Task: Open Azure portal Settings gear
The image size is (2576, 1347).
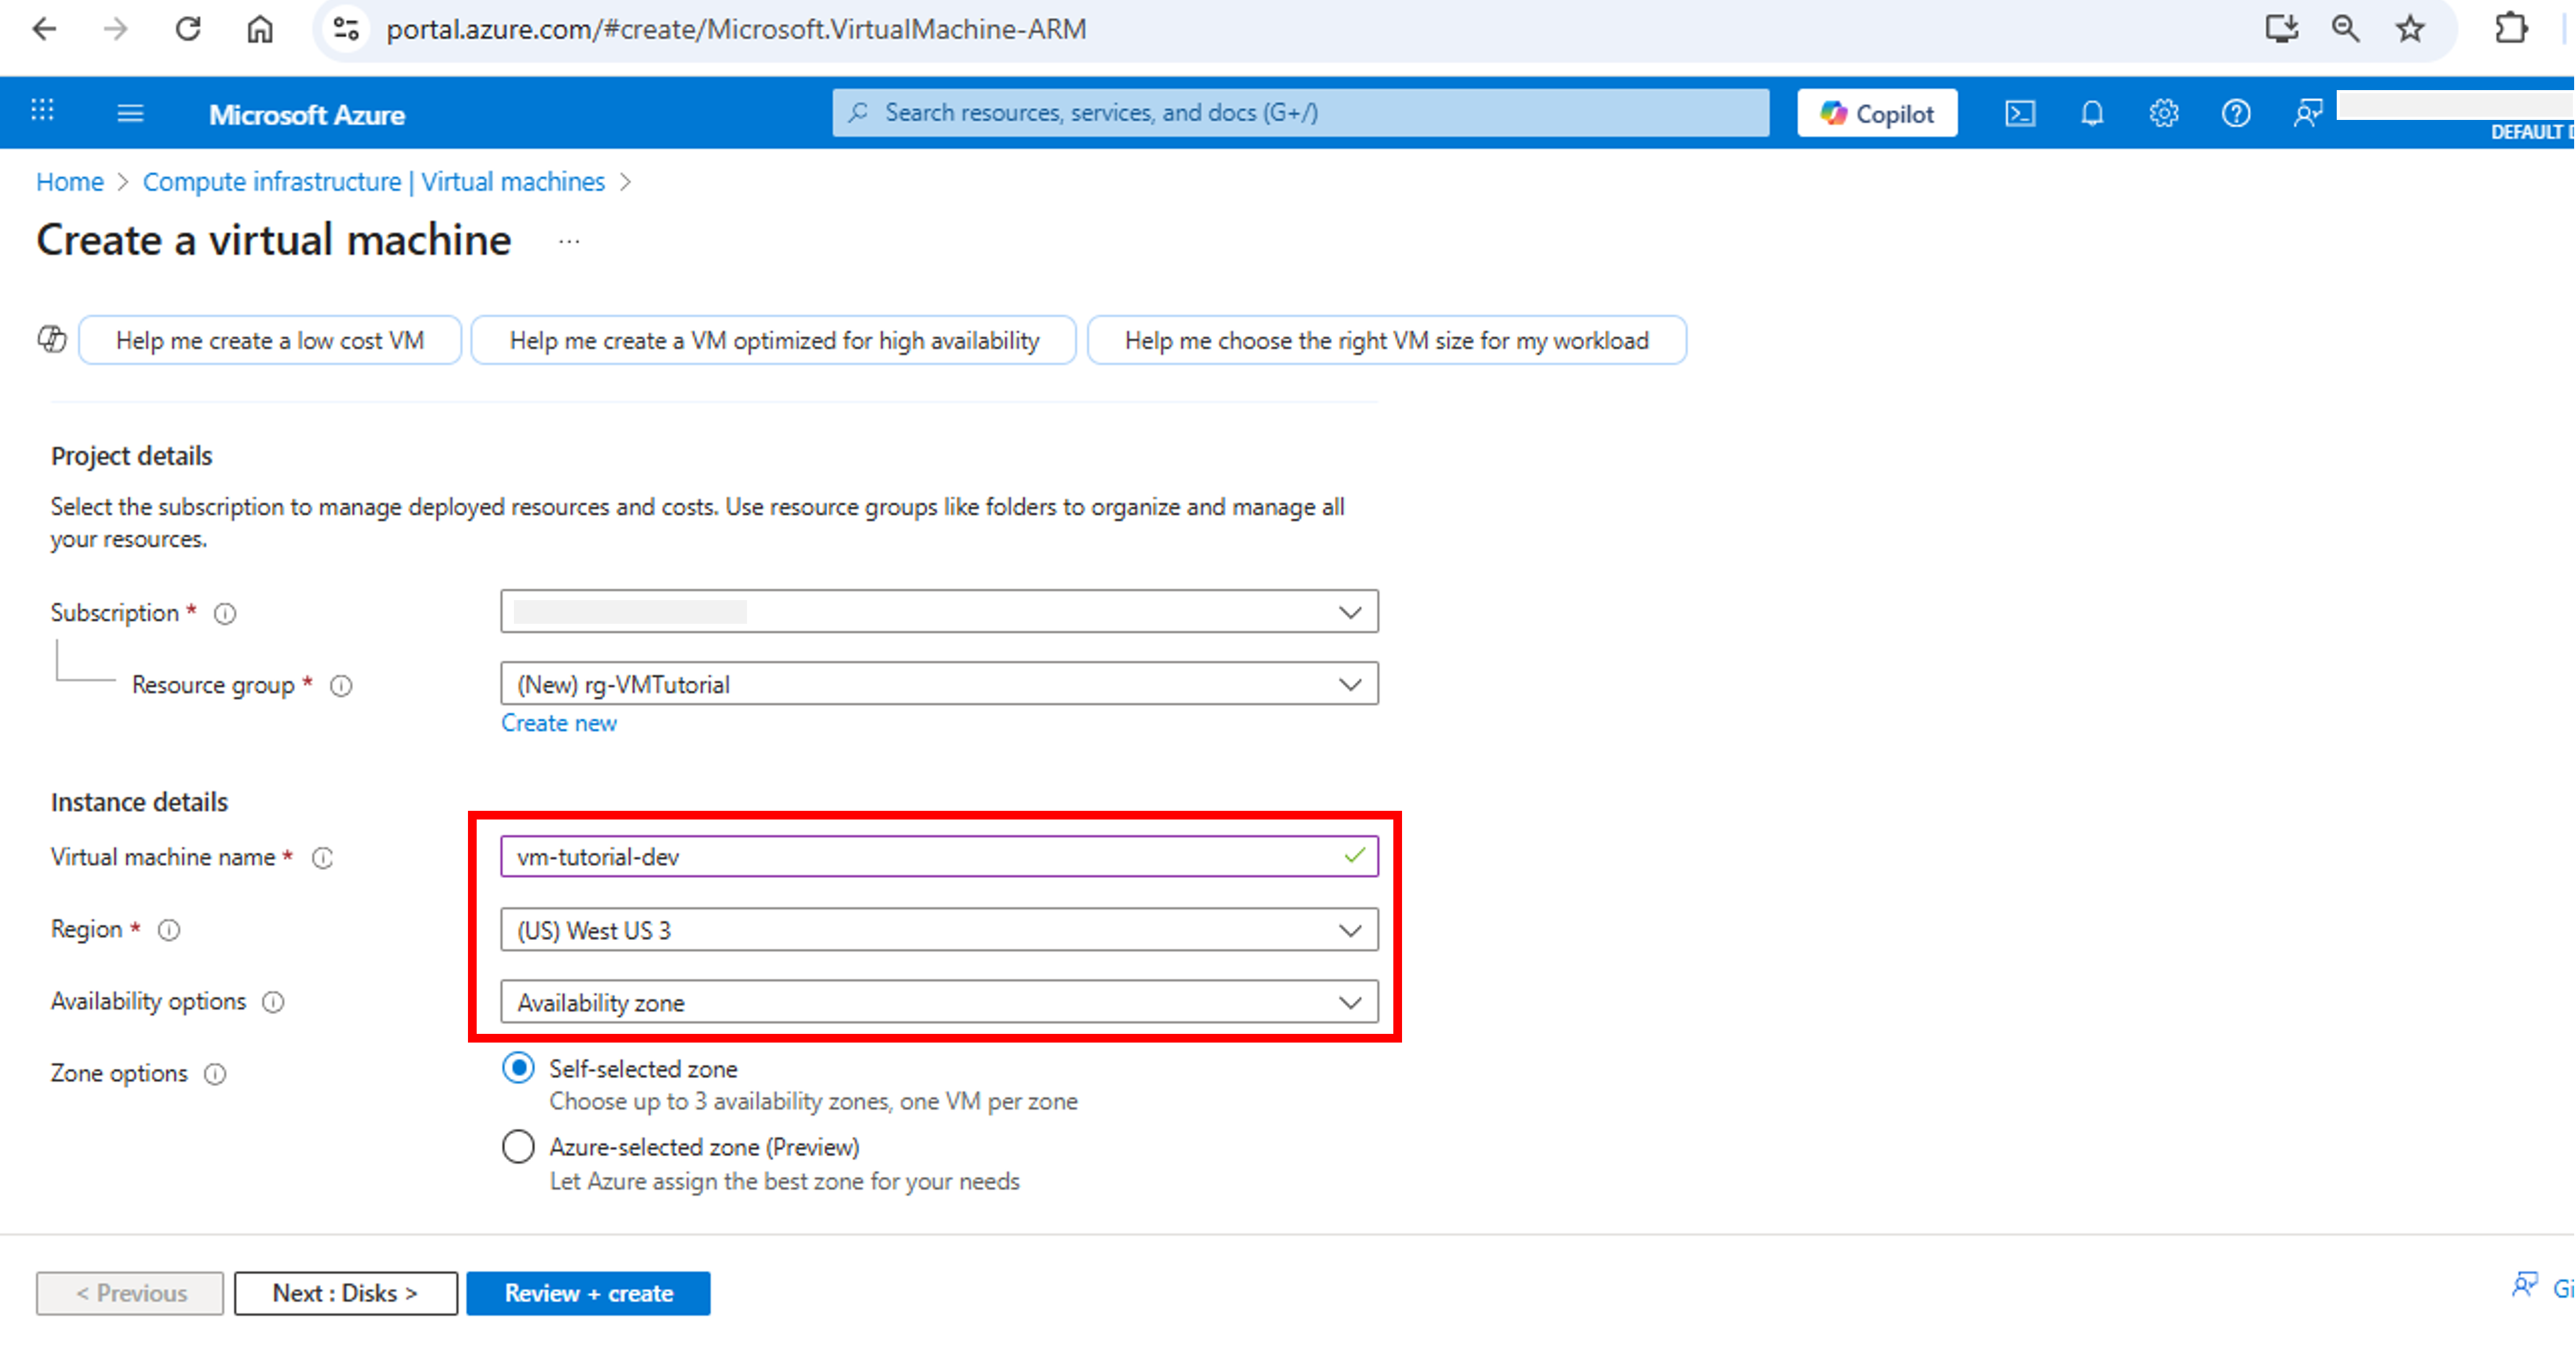Action: pos(2163,113)
